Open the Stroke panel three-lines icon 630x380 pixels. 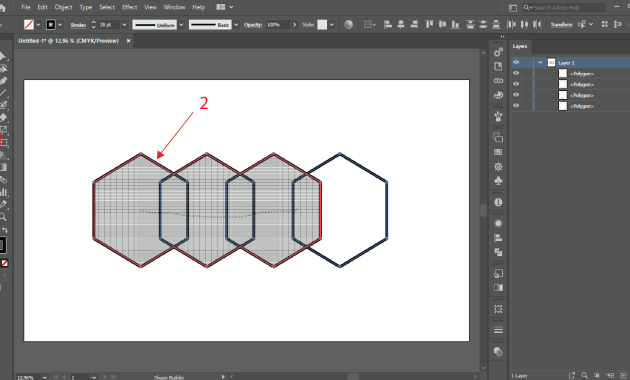tap(498, 330)
